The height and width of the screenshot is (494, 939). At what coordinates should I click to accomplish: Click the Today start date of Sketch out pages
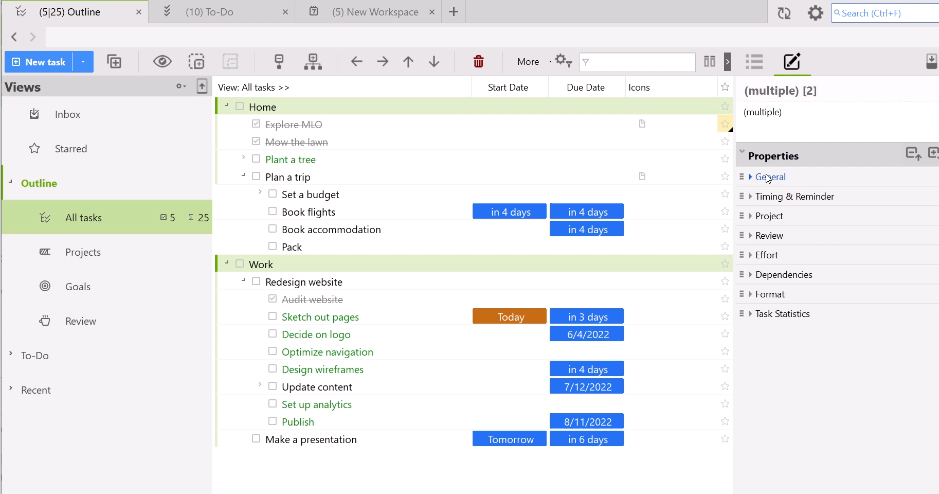[510, 317]
